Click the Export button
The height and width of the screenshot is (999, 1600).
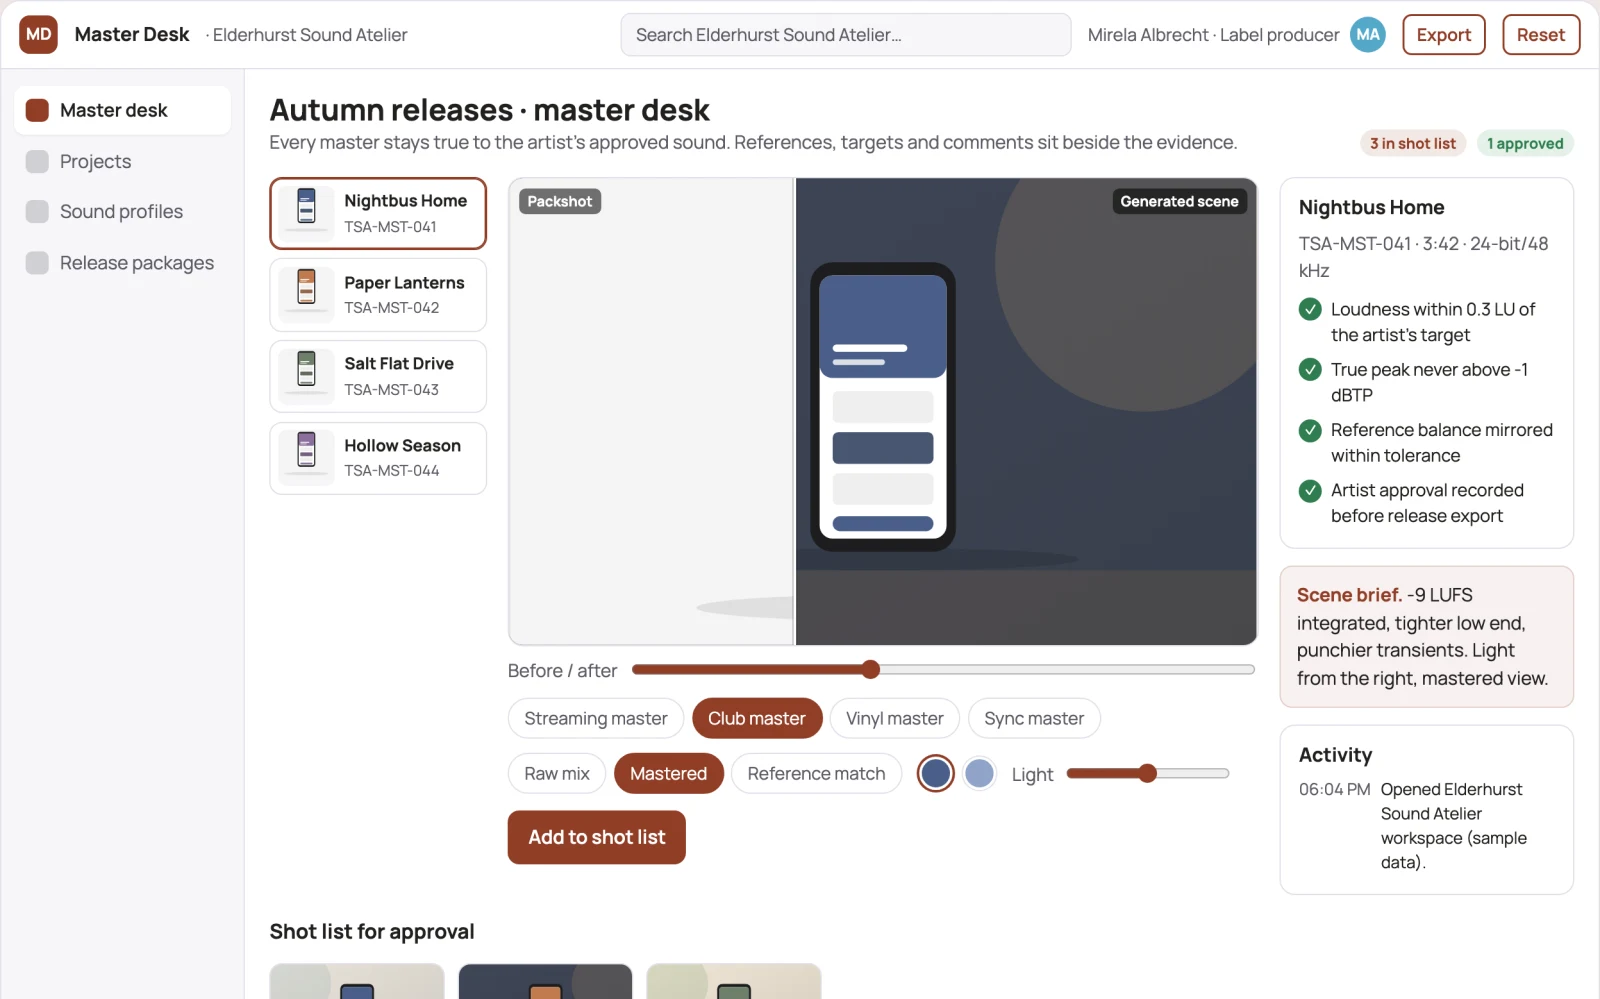coord(1444,35)
